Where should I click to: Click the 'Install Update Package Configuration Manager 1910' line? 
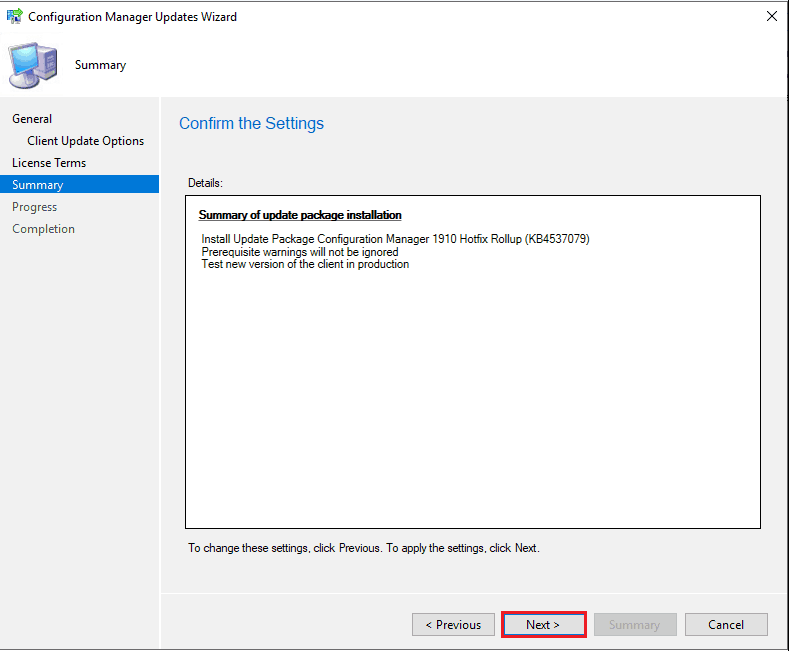tap(396, 239)
